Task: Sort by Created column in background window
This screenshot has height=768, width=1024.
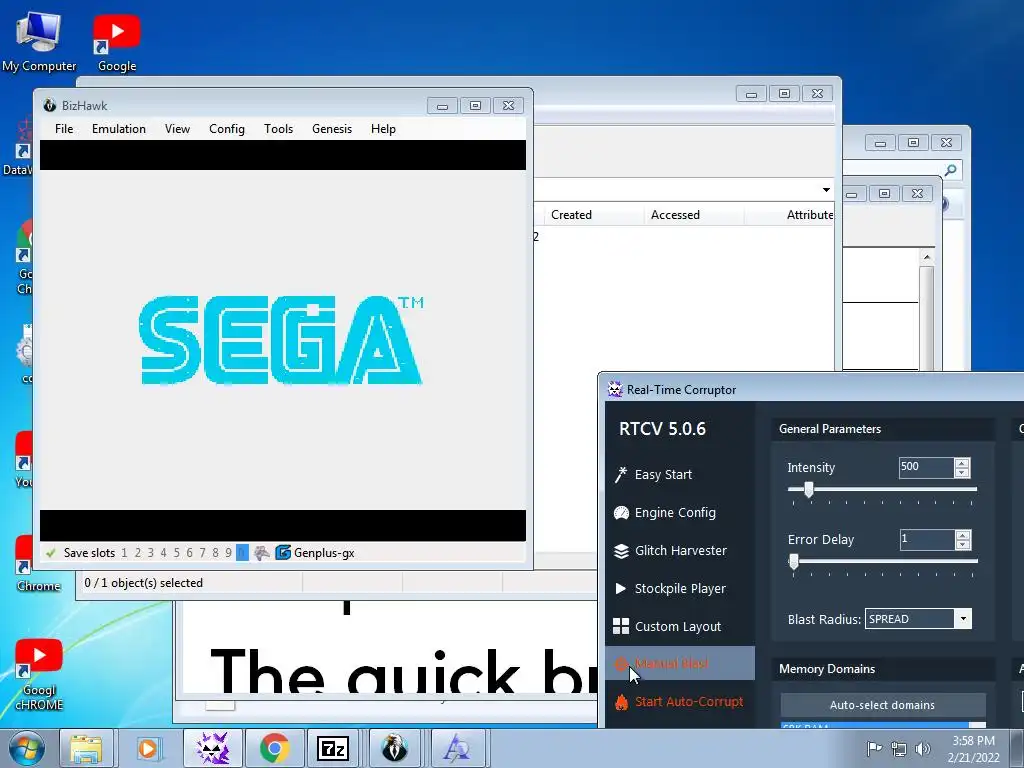Action: click(x=571, y=215)
